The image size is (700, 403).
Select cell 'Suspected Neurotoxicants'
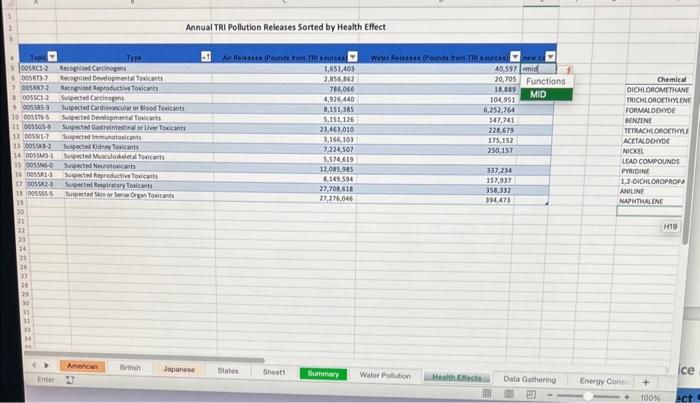tap(100, 166)
